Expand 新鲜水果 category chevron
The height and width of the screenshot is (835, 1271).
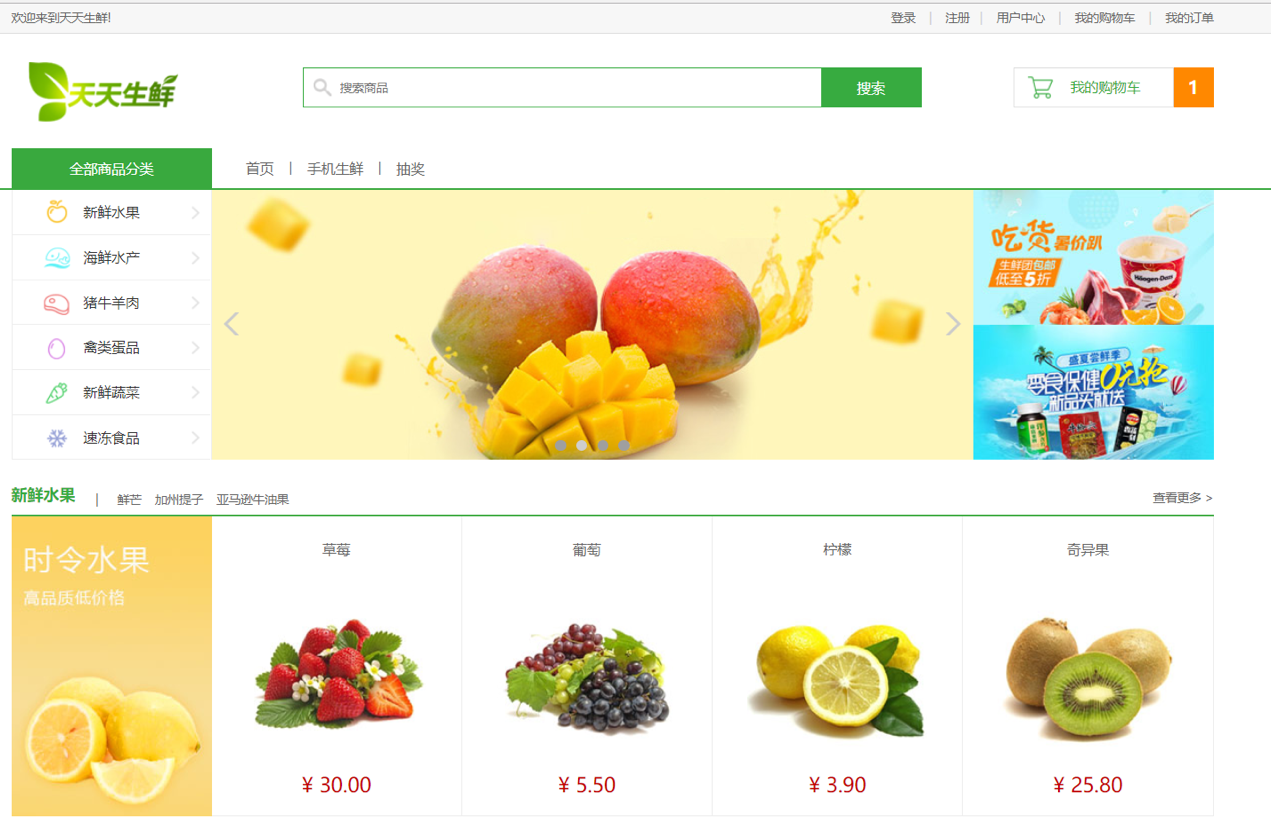pos(195,213)
